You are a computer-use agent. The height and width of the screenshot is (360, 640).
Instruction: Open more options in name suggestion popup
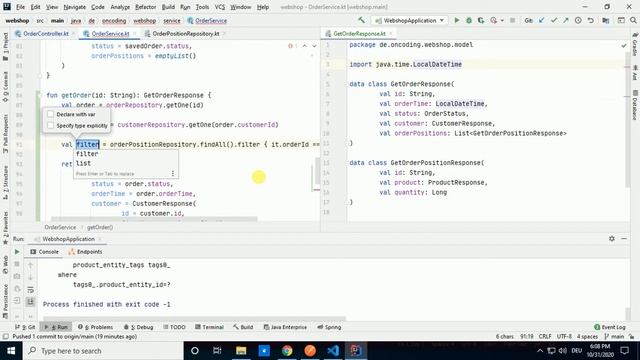click(173, 173)
